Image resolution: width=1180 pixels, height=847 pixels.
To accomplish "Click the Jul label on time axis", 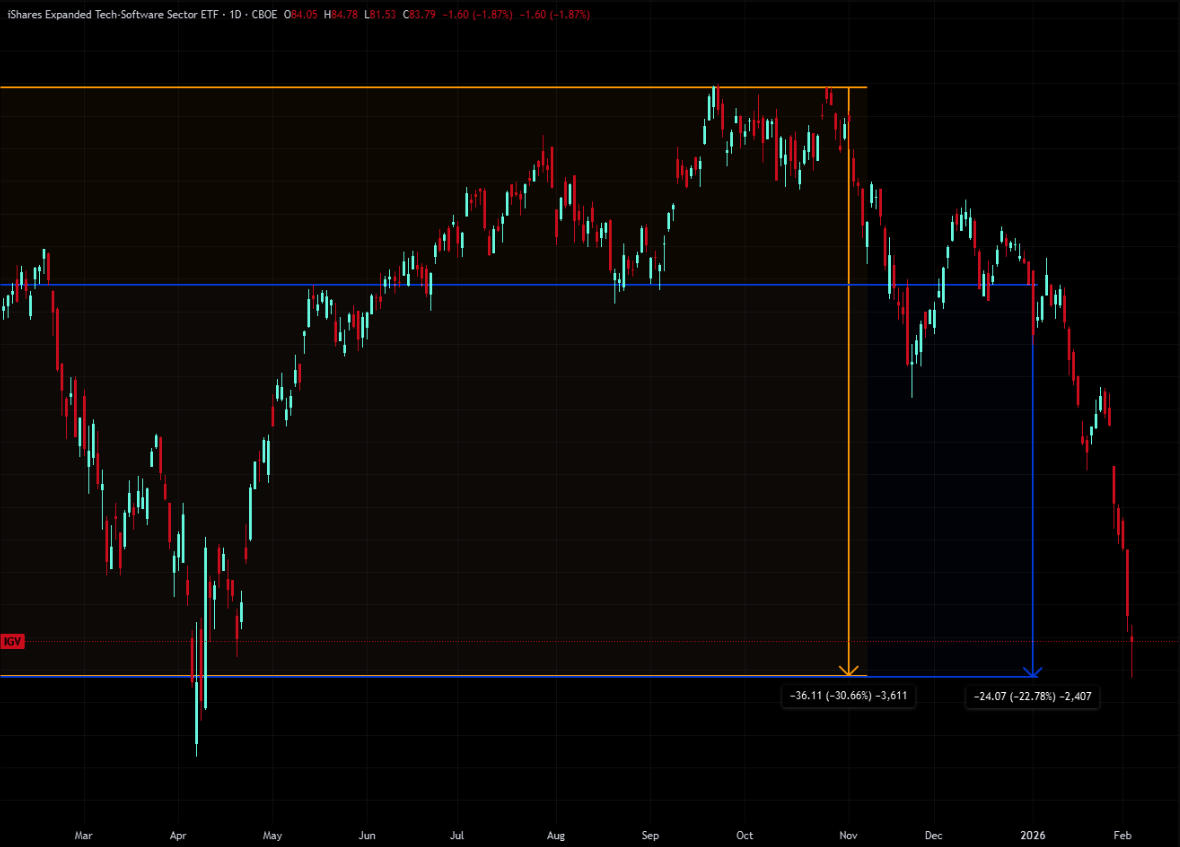I will [x=457, y=833].
